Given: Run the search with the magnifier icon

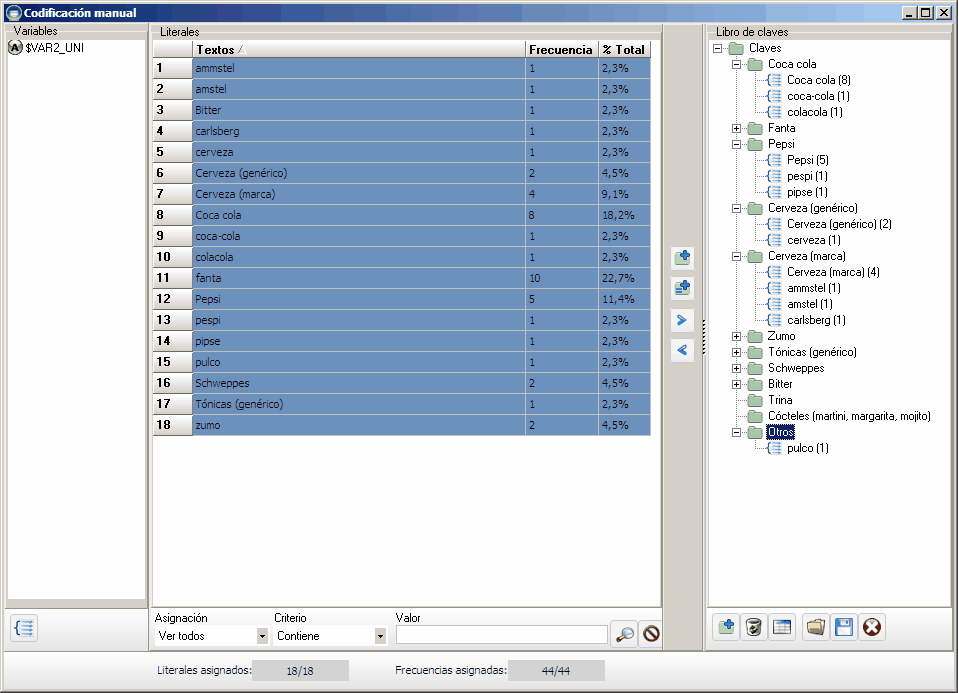Looking at the screenshot, I should (624, 634).
